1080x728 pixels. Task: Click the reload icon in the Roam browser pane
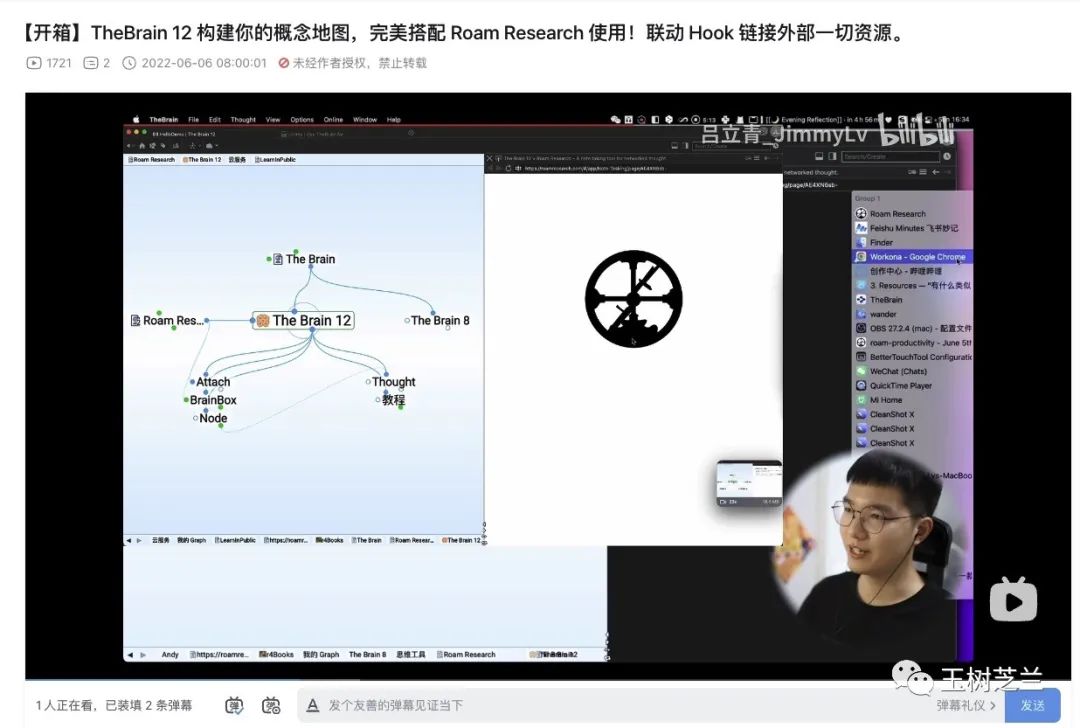tap(508, 168)
